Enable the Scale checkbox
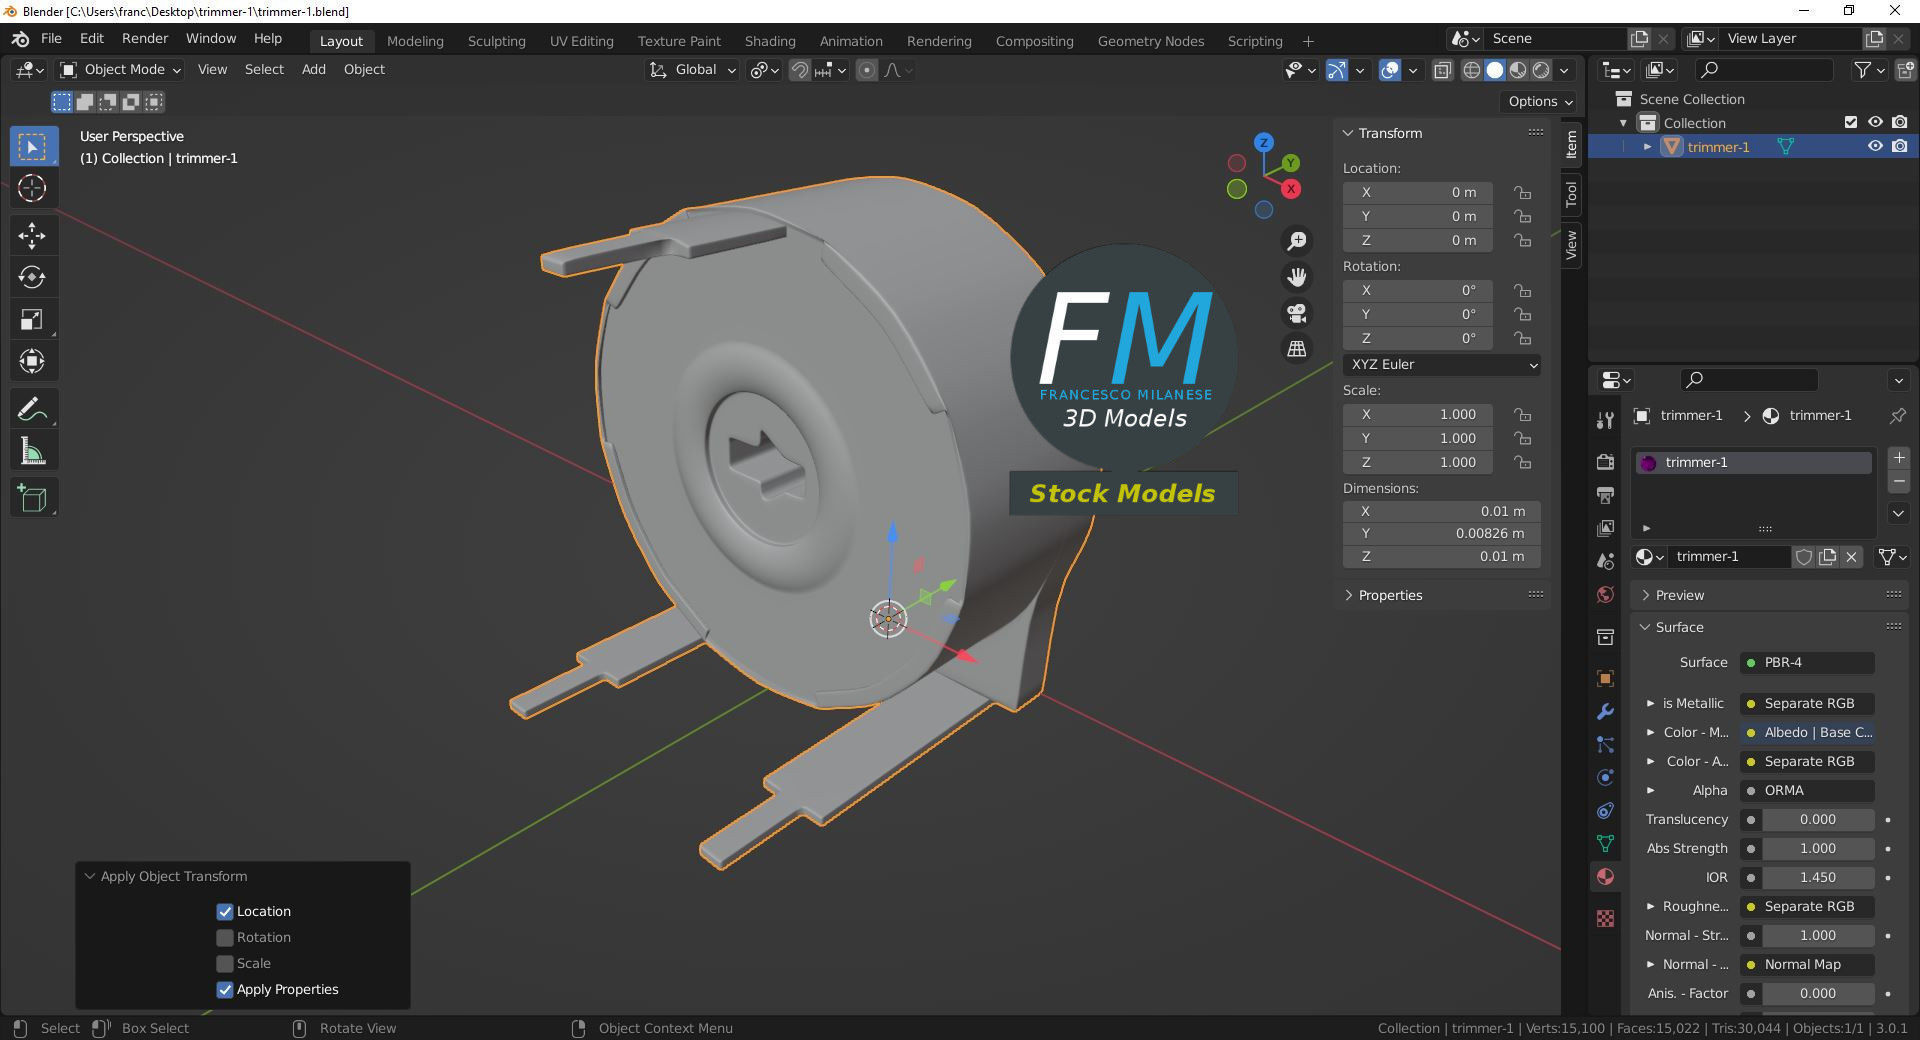Image resolution: width=1920 pixels, height=1040 pixels. click(225, 963)
